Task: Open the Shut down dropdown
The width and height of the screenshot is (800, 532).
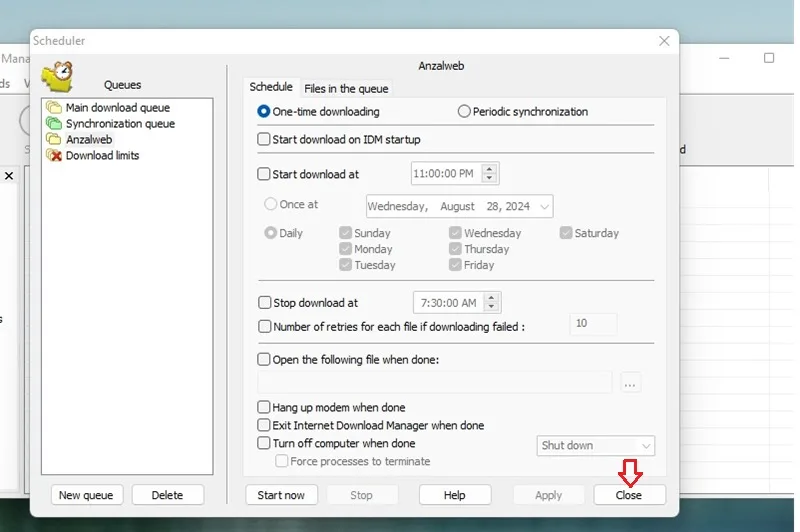Action: coord(595,445)
